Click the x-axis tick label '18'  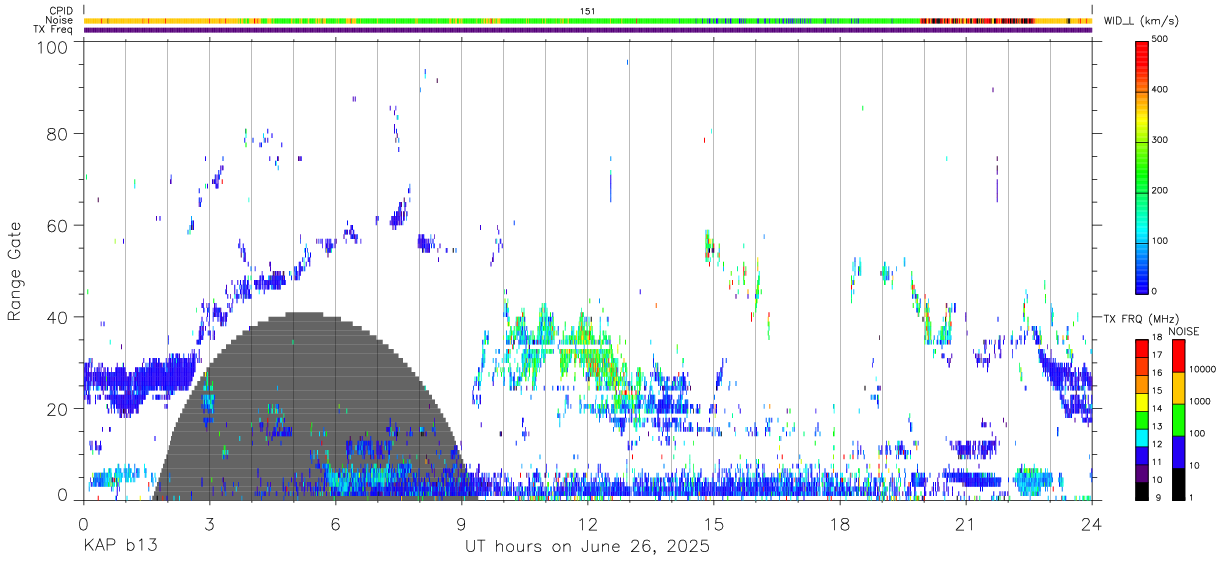(840, 524)
